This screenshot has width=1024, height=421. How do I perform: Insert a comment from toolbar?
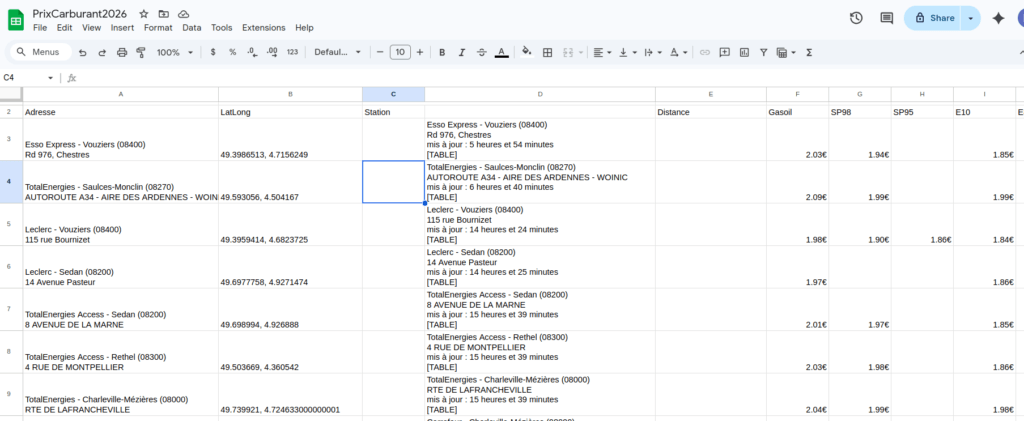724,52
